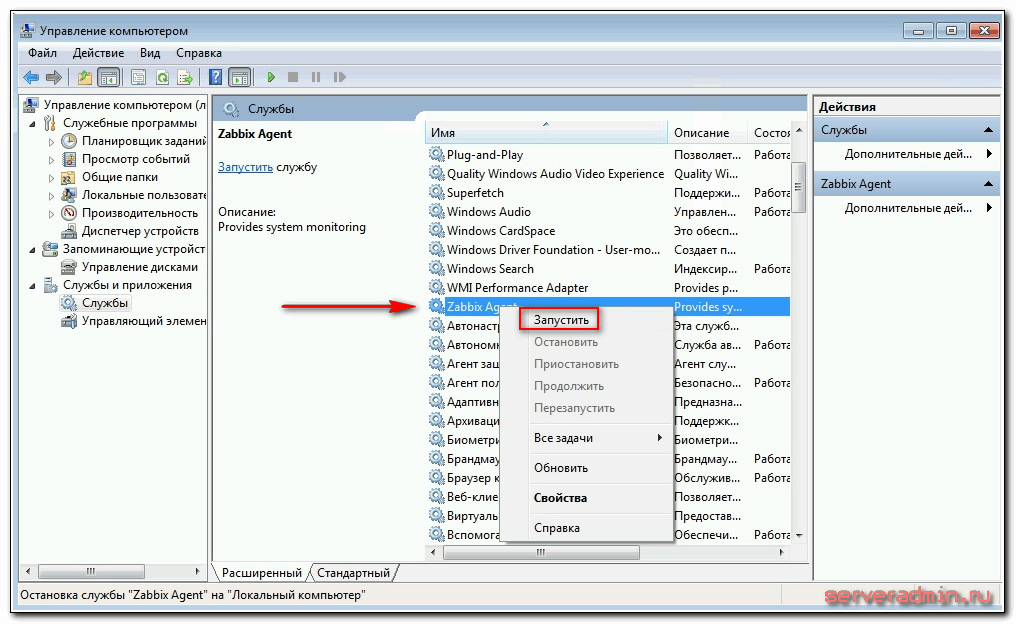Click the blue Help question-mark toolbar icon
The image size is (1016, 624).
coord(215,77)
